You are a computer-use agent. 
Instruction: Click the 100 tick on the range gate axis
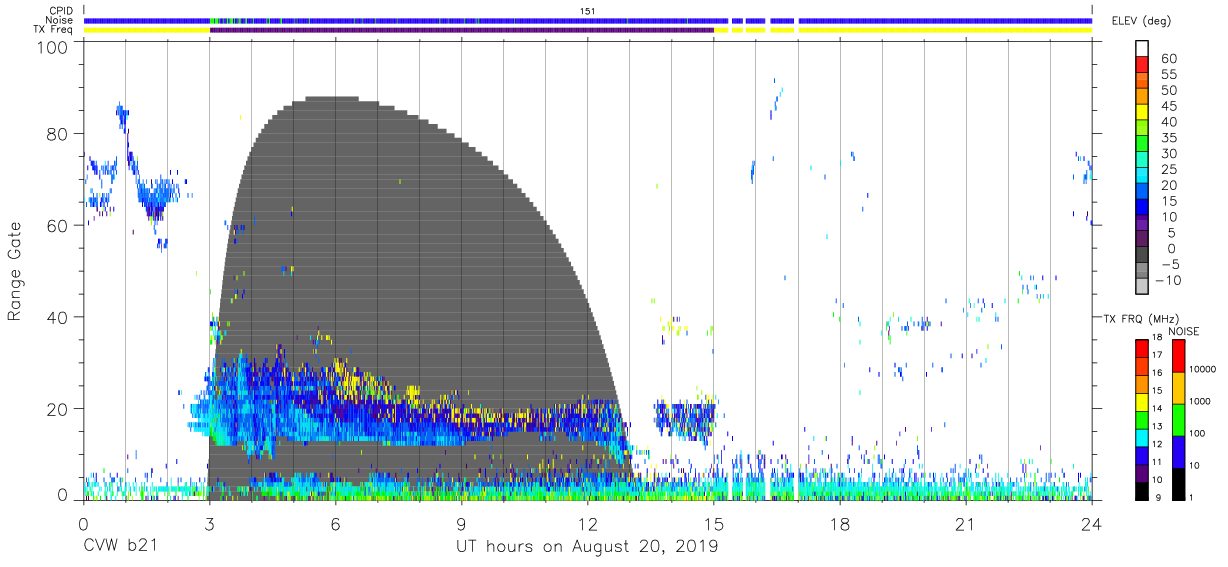tap(53, 46)
